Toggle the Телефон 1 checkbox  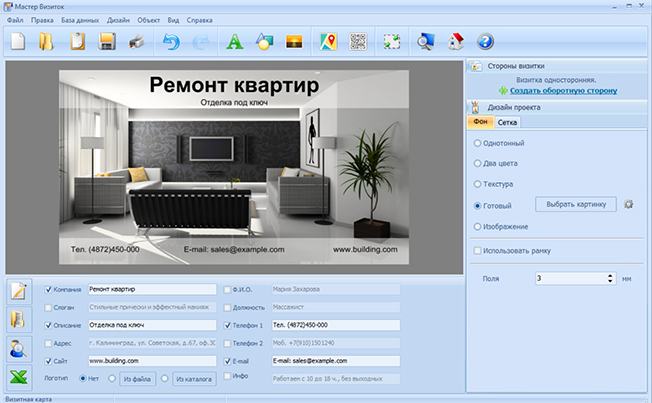coord(227,325)
